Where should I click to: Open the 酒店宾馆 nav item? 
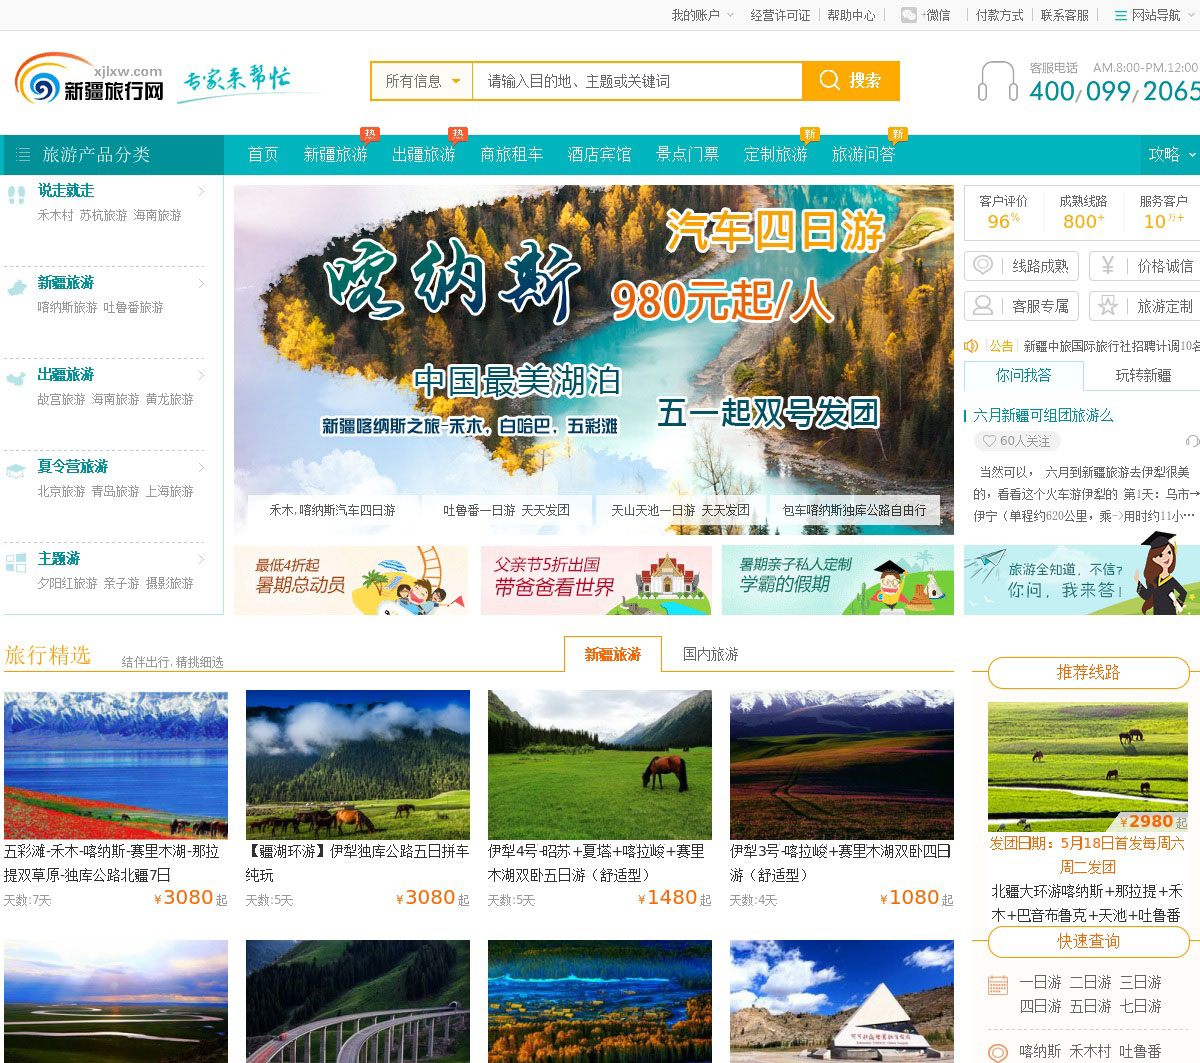click(599, 155)
